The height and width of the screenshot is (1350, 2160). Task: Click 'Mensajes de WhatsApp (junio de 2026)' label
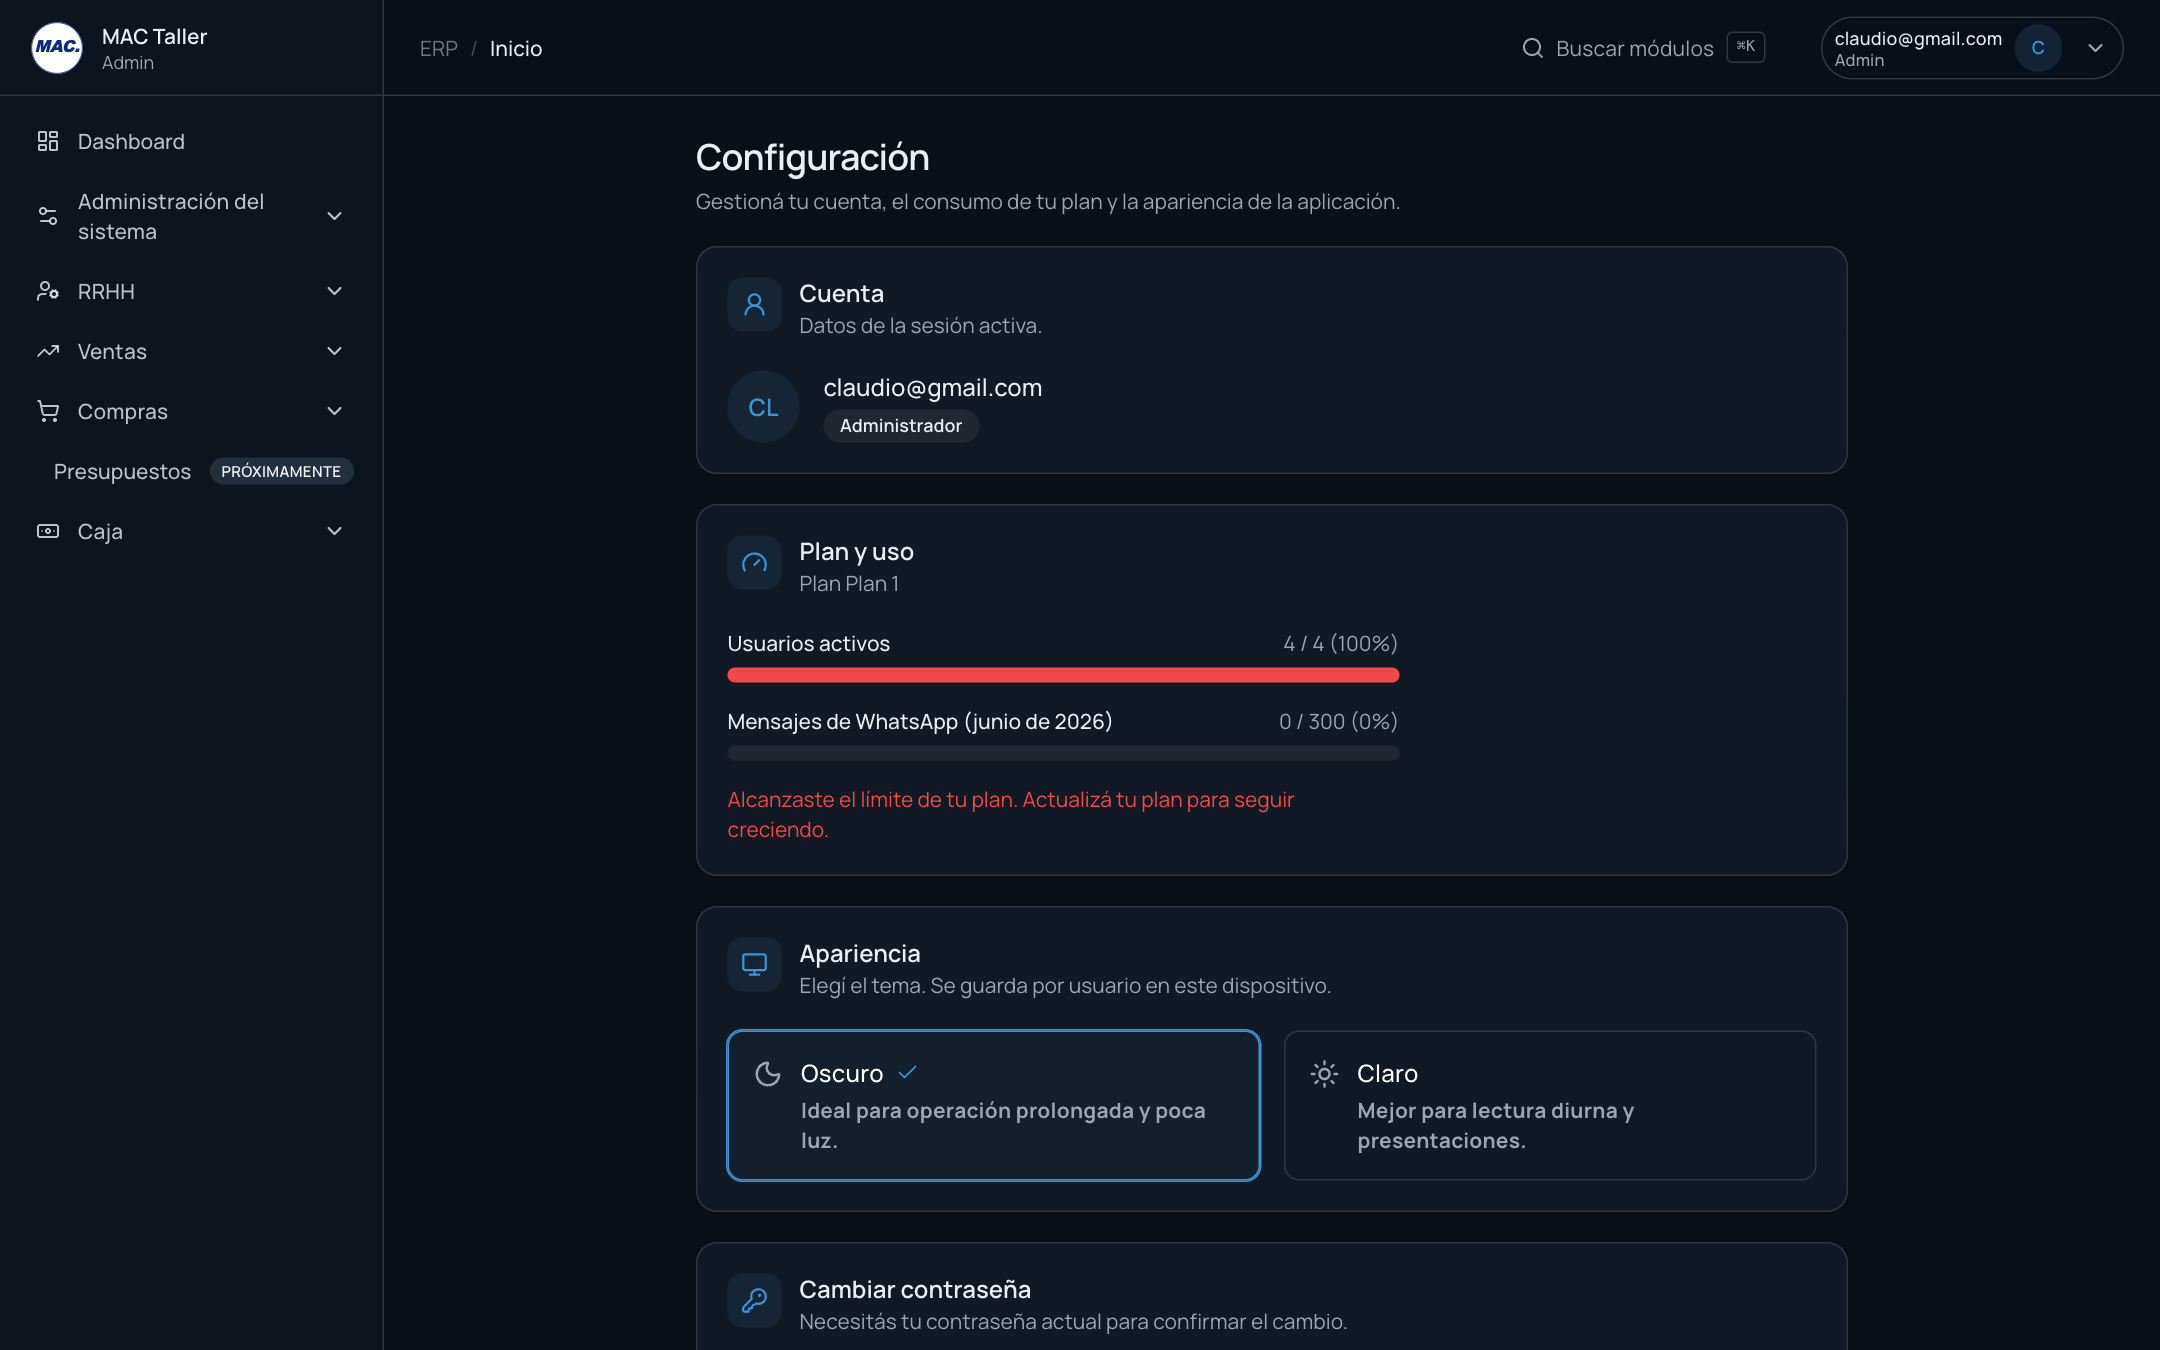[x=919, y=721]
